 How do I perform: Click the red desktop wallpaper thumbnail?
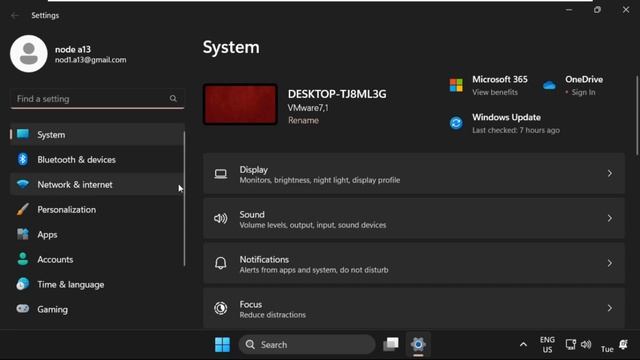240,104
